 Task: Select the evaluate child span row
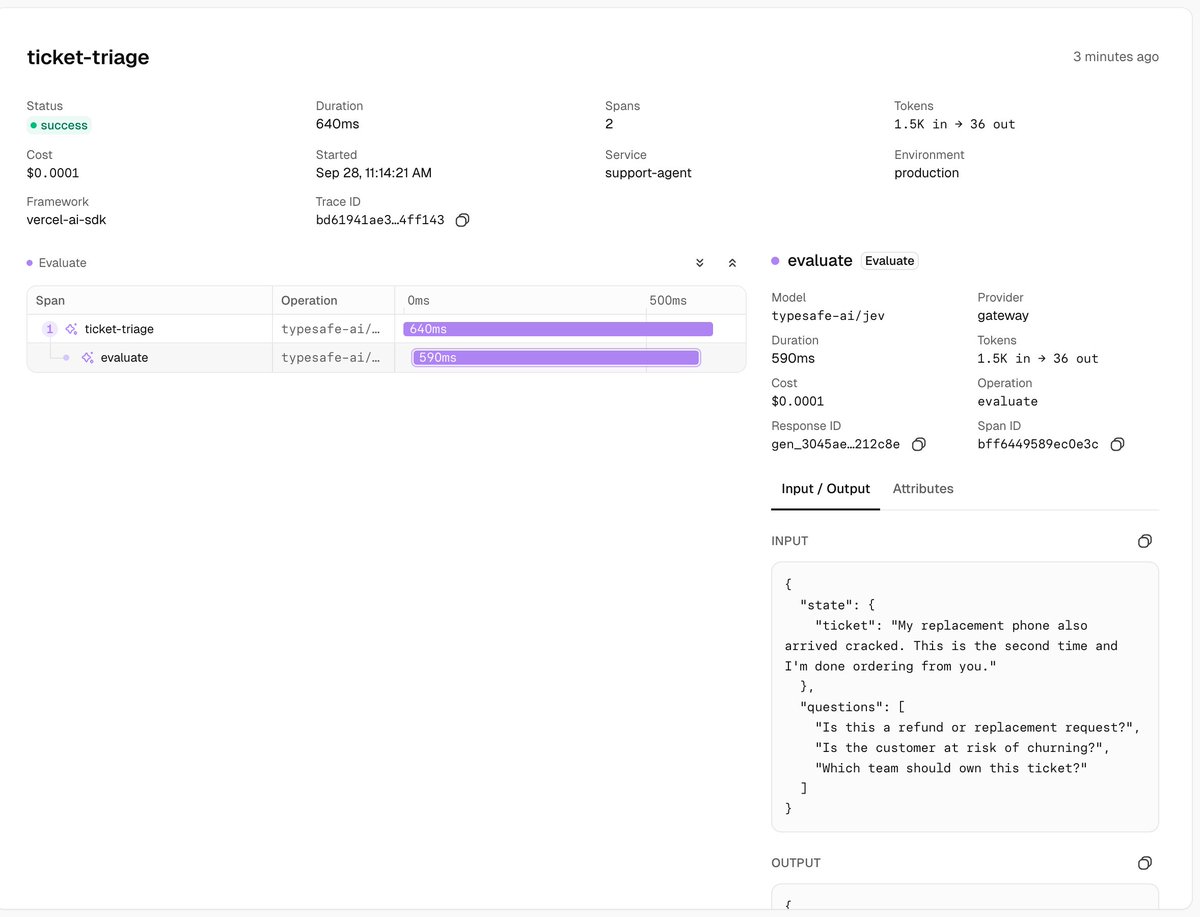pyautogui.click(x=386, y=357)
